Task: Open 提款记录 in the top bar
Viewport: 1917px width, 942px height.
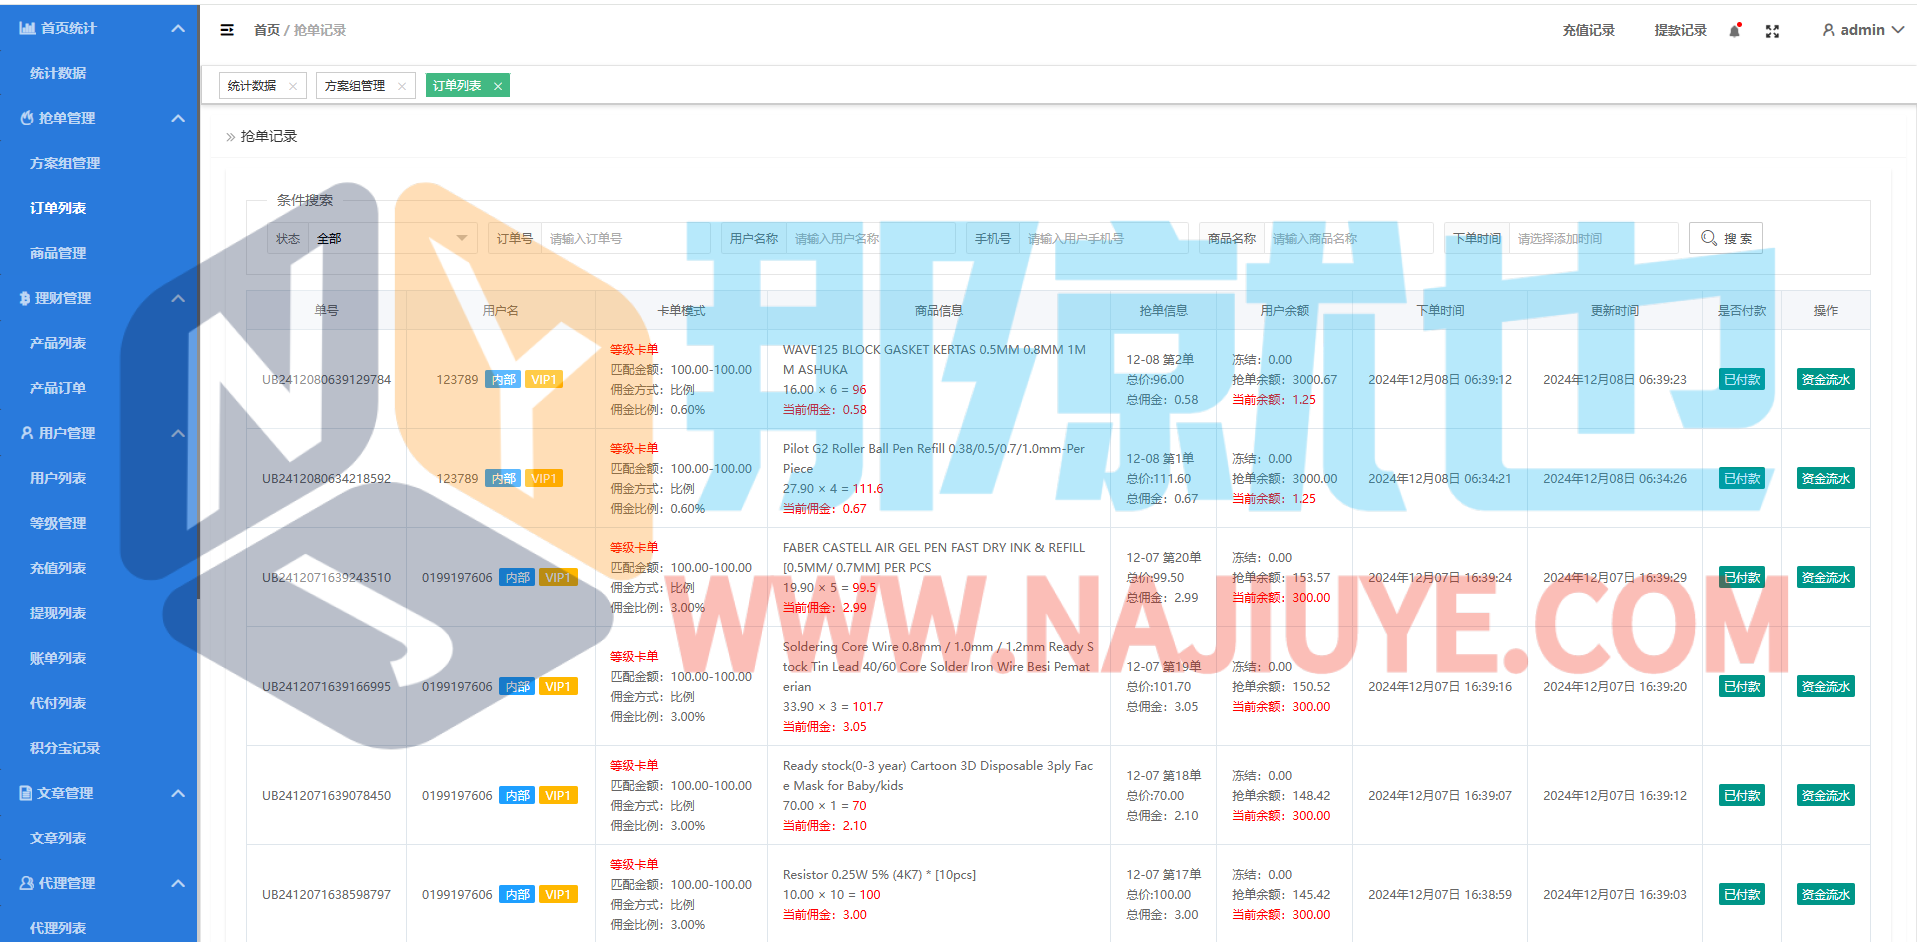Action: (x=1680, y=30)
